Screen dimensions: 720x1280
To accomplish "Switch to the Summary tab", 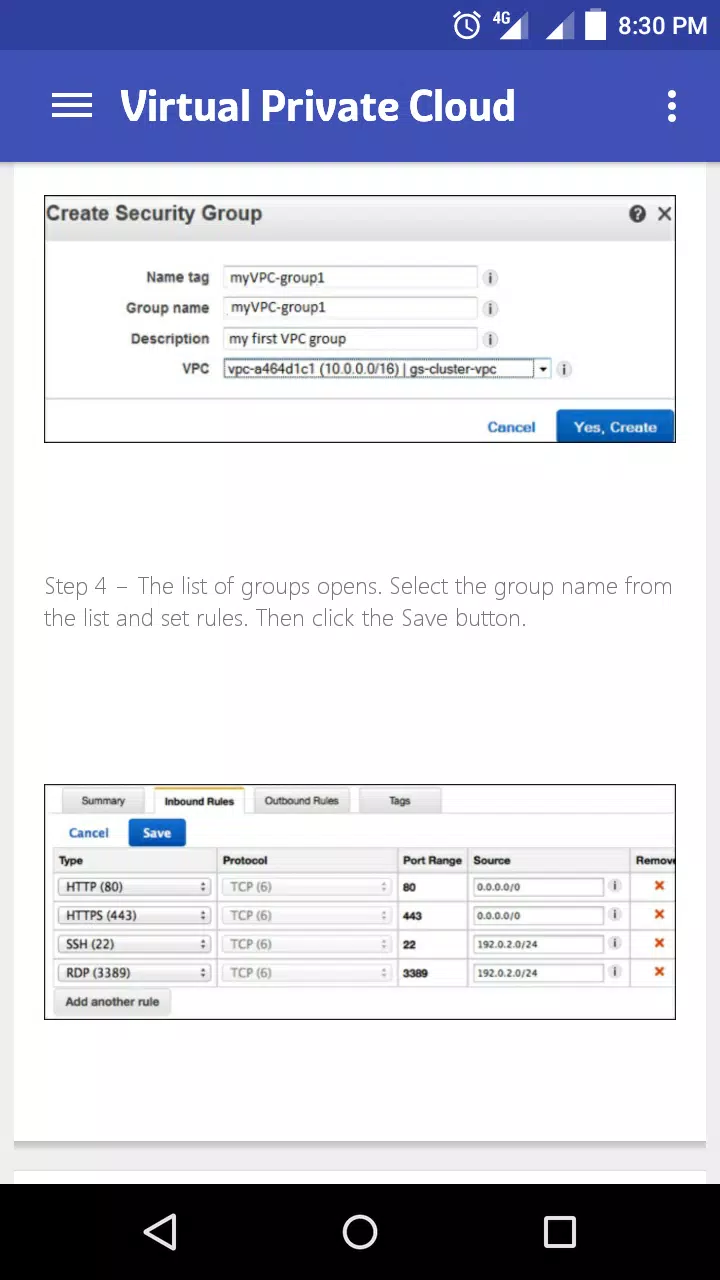I will tap(103, 801).
